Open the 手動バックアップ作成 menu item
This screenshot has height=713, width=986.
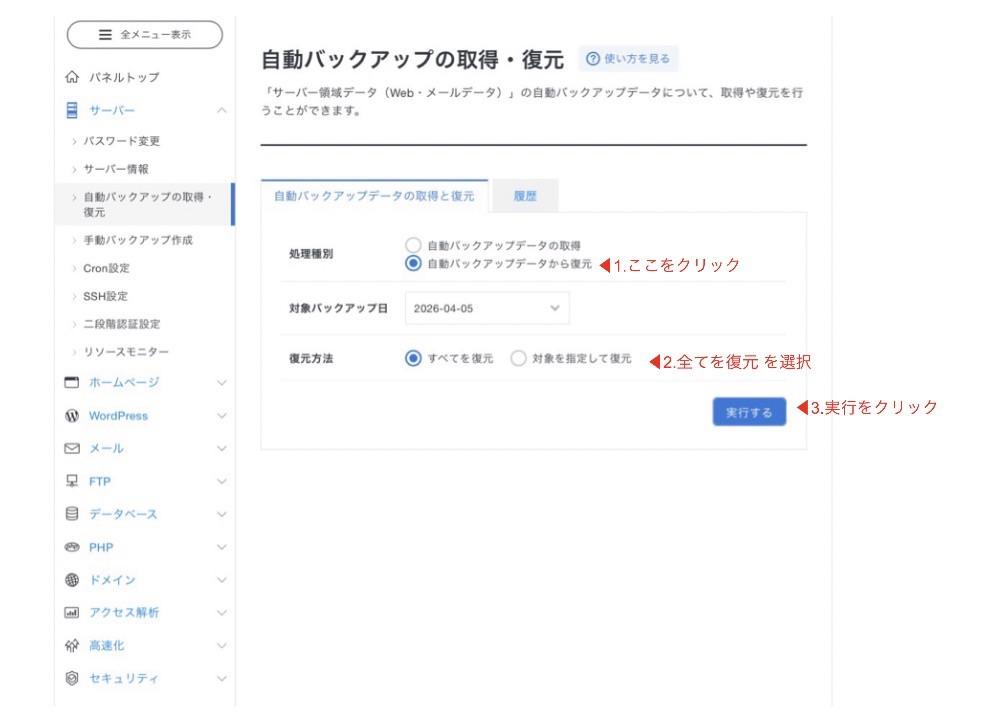tap(138, 240)
